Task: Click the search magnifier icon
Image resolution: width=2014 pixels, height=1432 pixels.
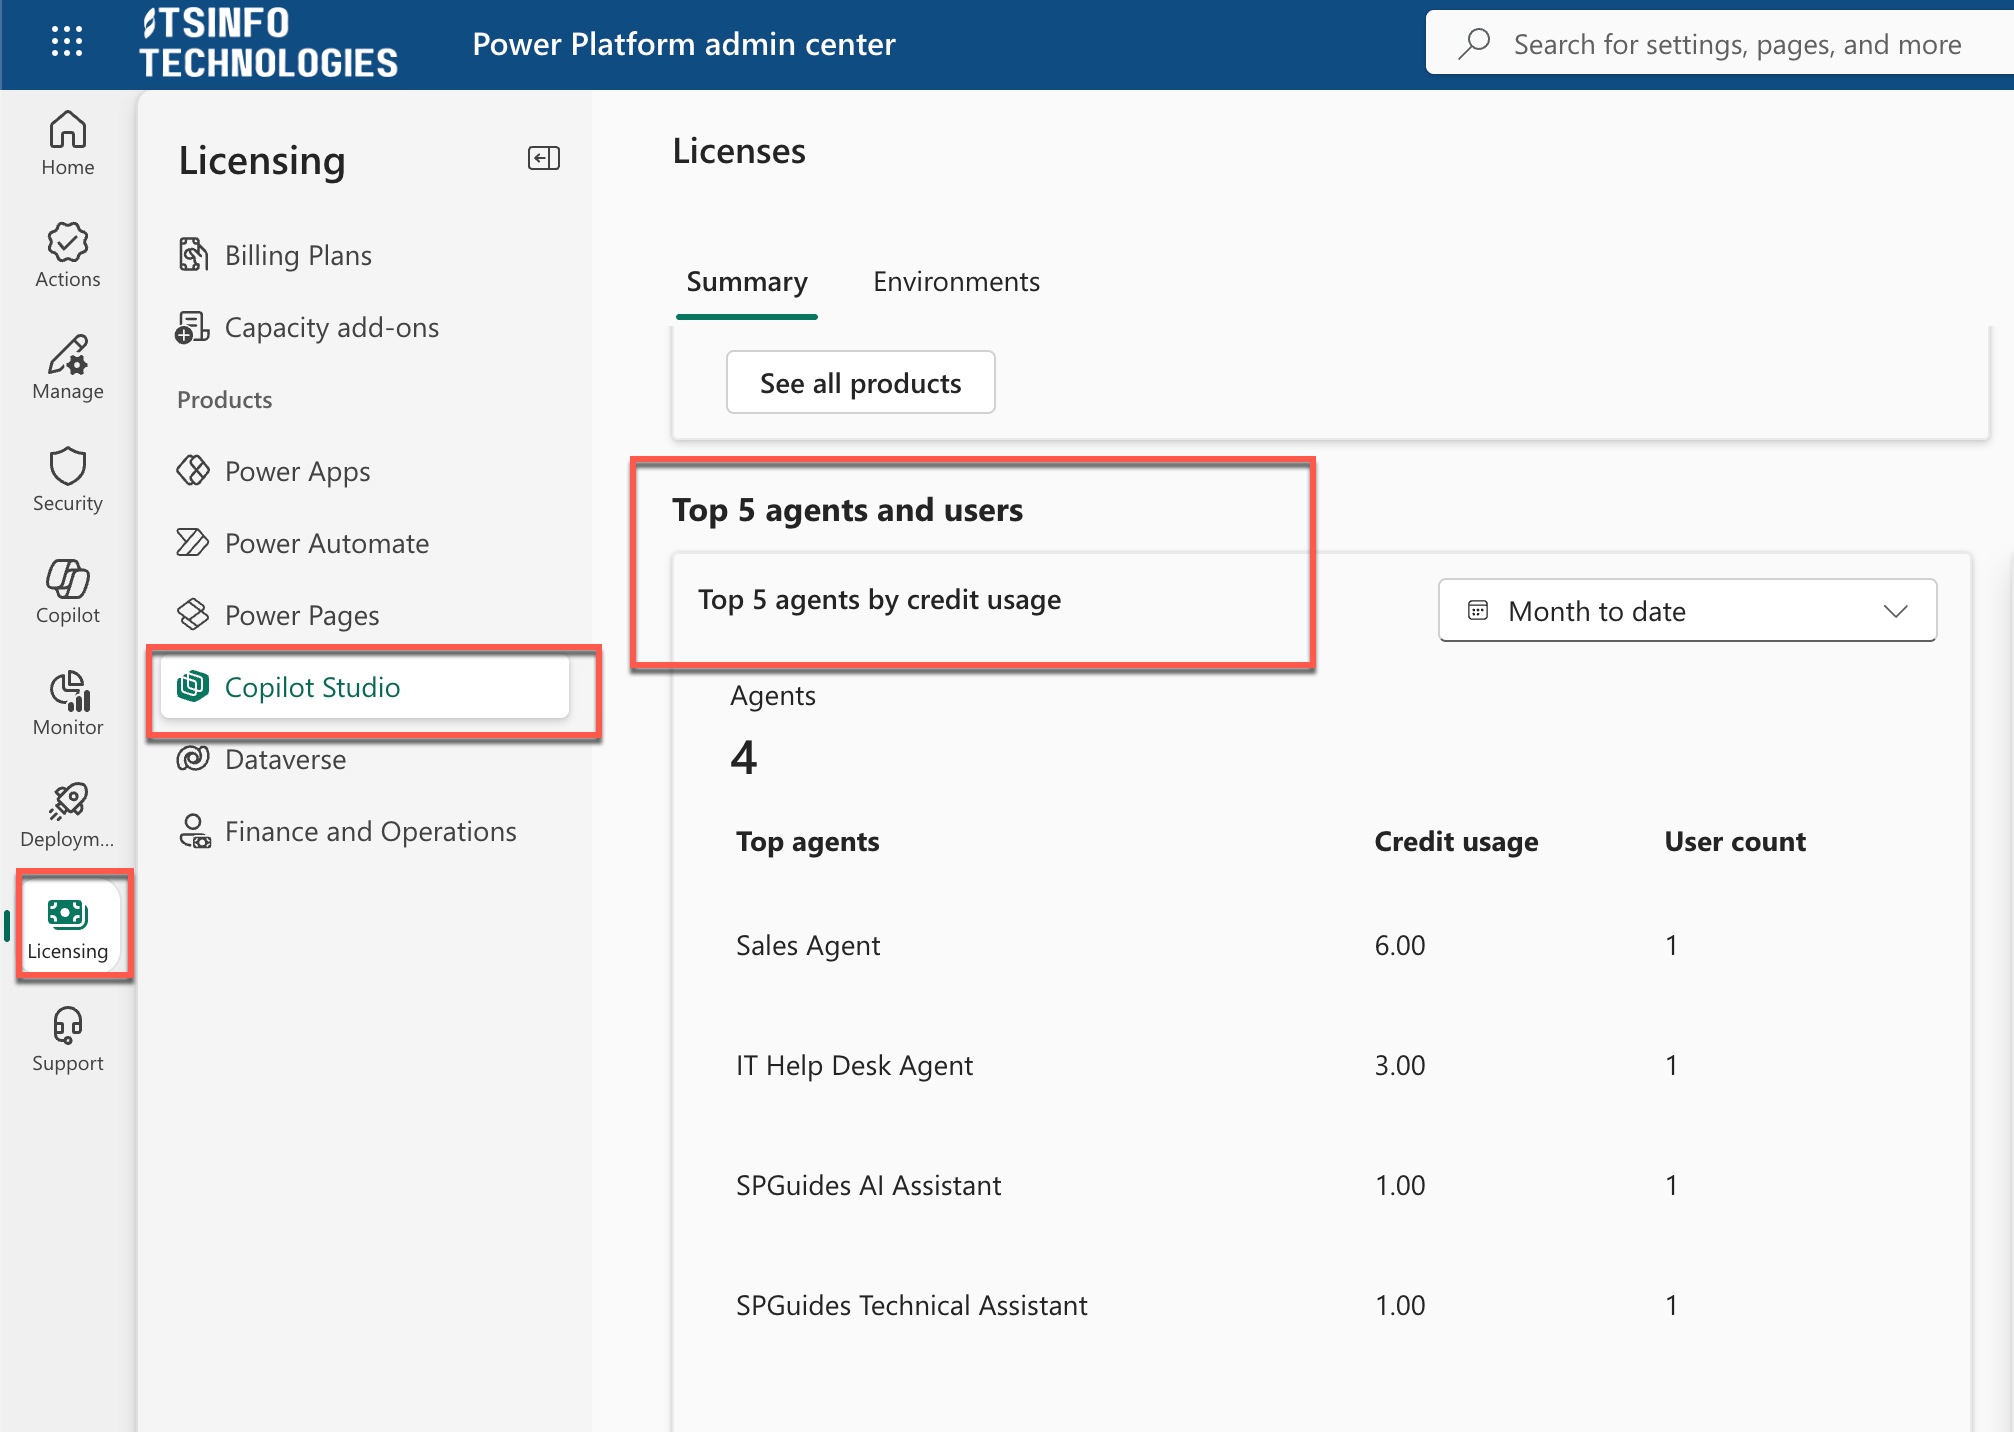Action: (1474, 44)
